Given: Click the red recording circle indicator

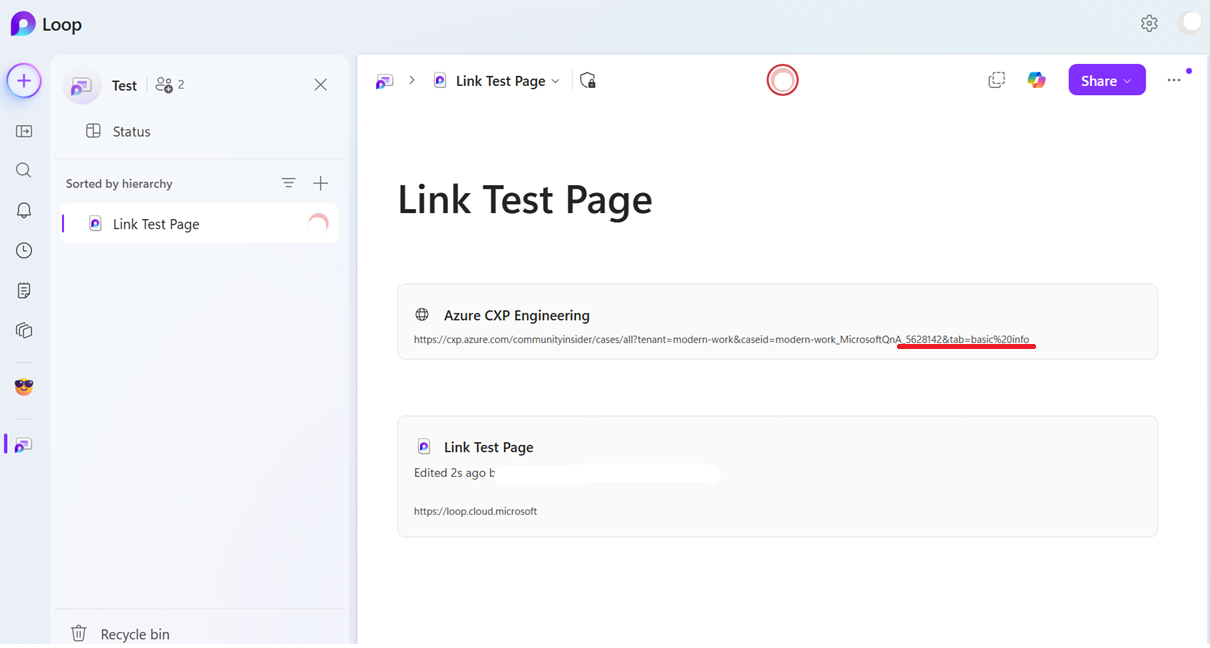Looking at the screenshot, I should tap(782, 80).
